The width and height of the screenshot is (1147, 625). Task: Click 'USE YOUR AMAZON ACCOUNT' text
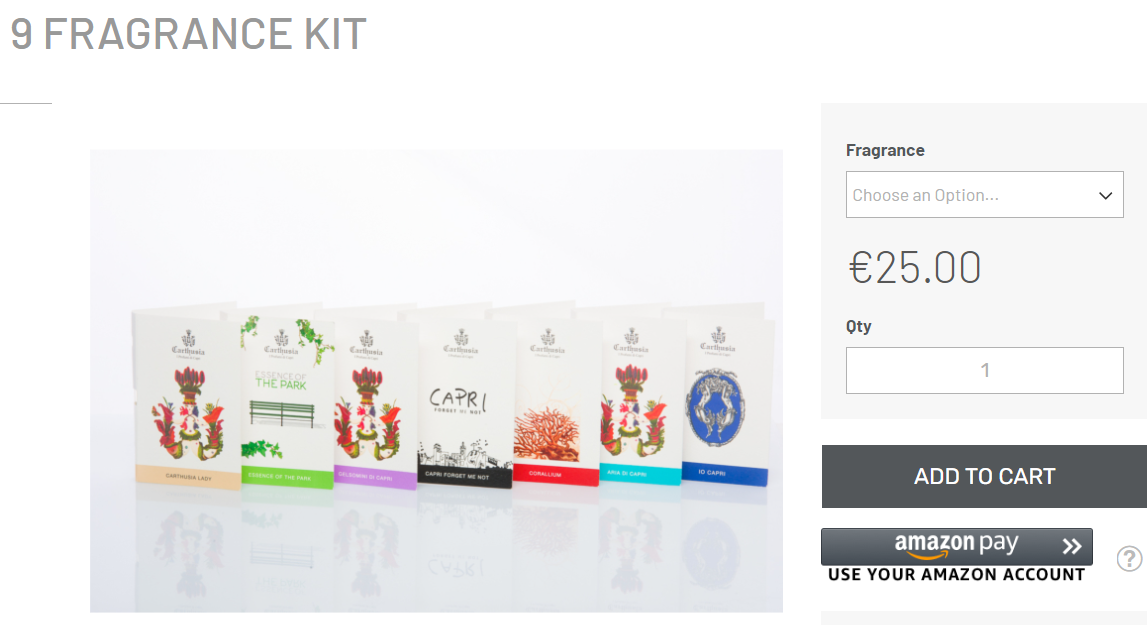tap(957, 575)
